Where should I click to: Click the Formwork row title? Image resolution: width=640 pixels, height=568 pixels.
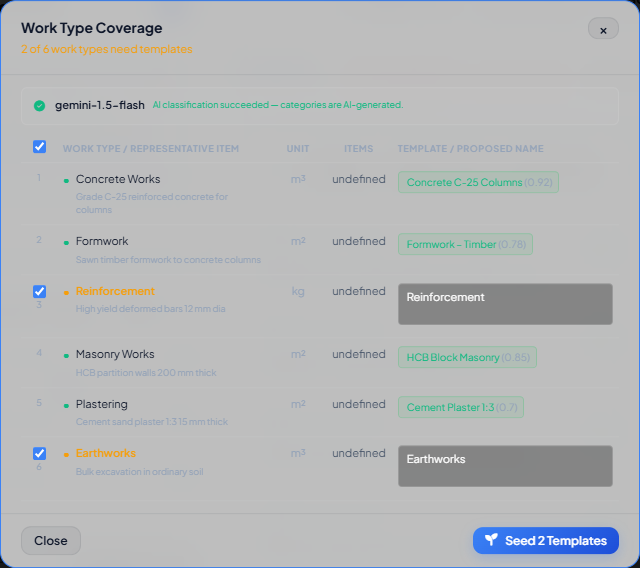tap(102, 241)
